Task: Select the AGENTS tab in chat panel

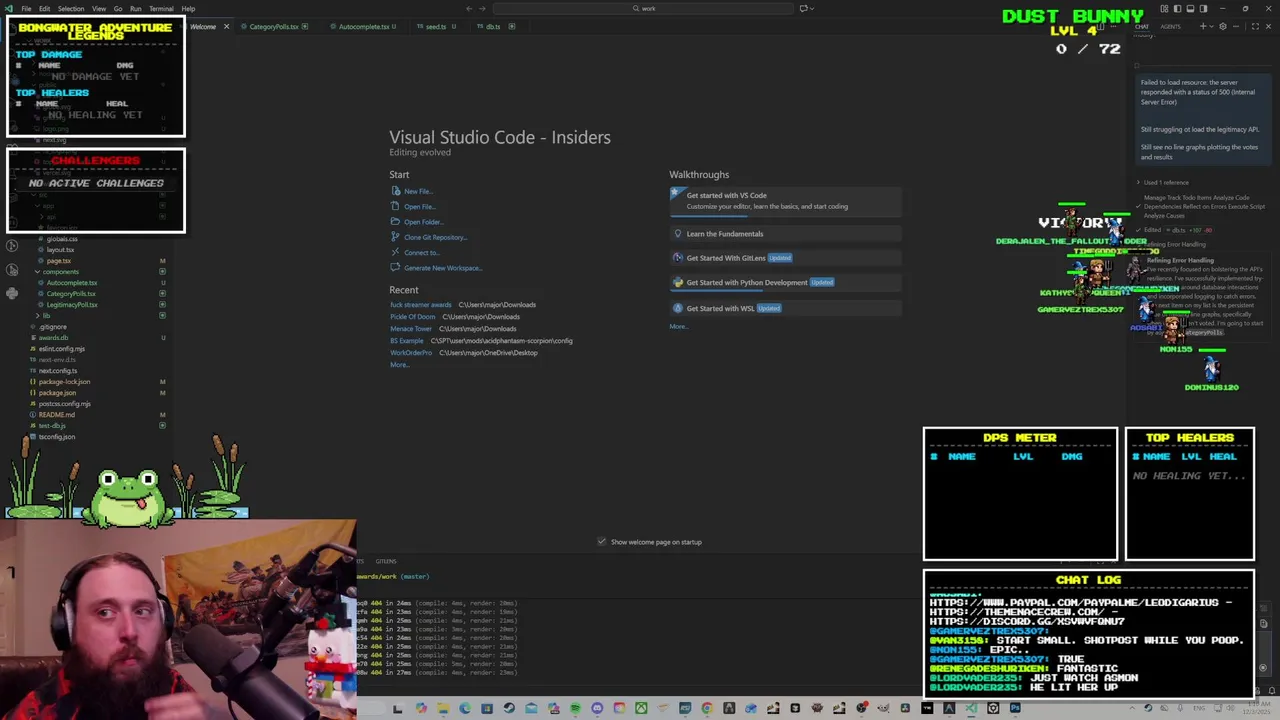Action: (1170, 27)
